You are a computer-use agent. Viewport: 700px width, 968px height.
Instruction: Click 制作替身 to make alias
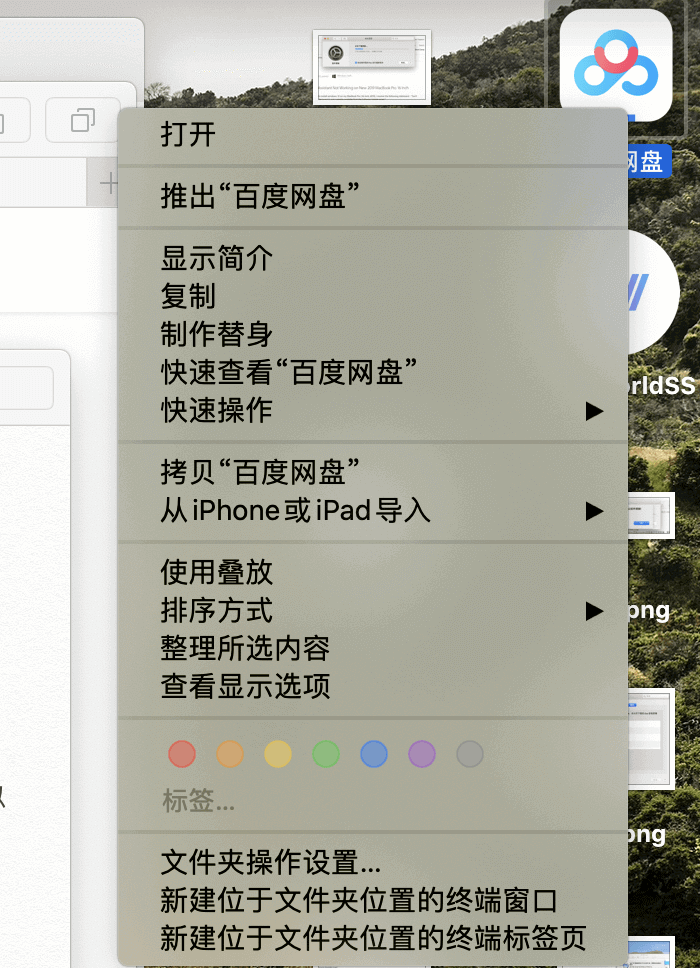point(217,334)
